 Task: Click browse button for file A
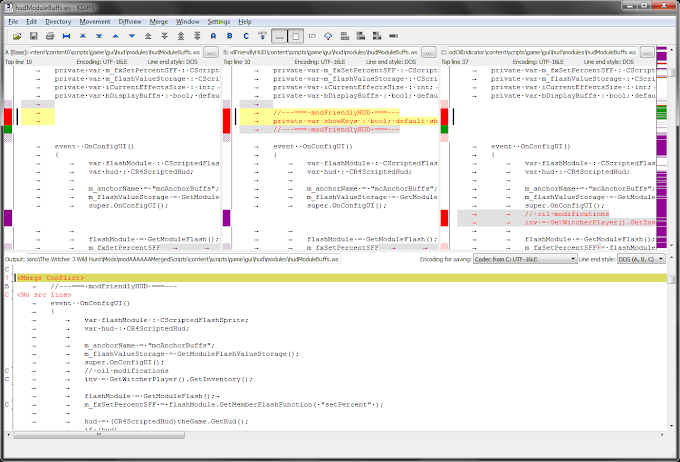click(211, 52)
